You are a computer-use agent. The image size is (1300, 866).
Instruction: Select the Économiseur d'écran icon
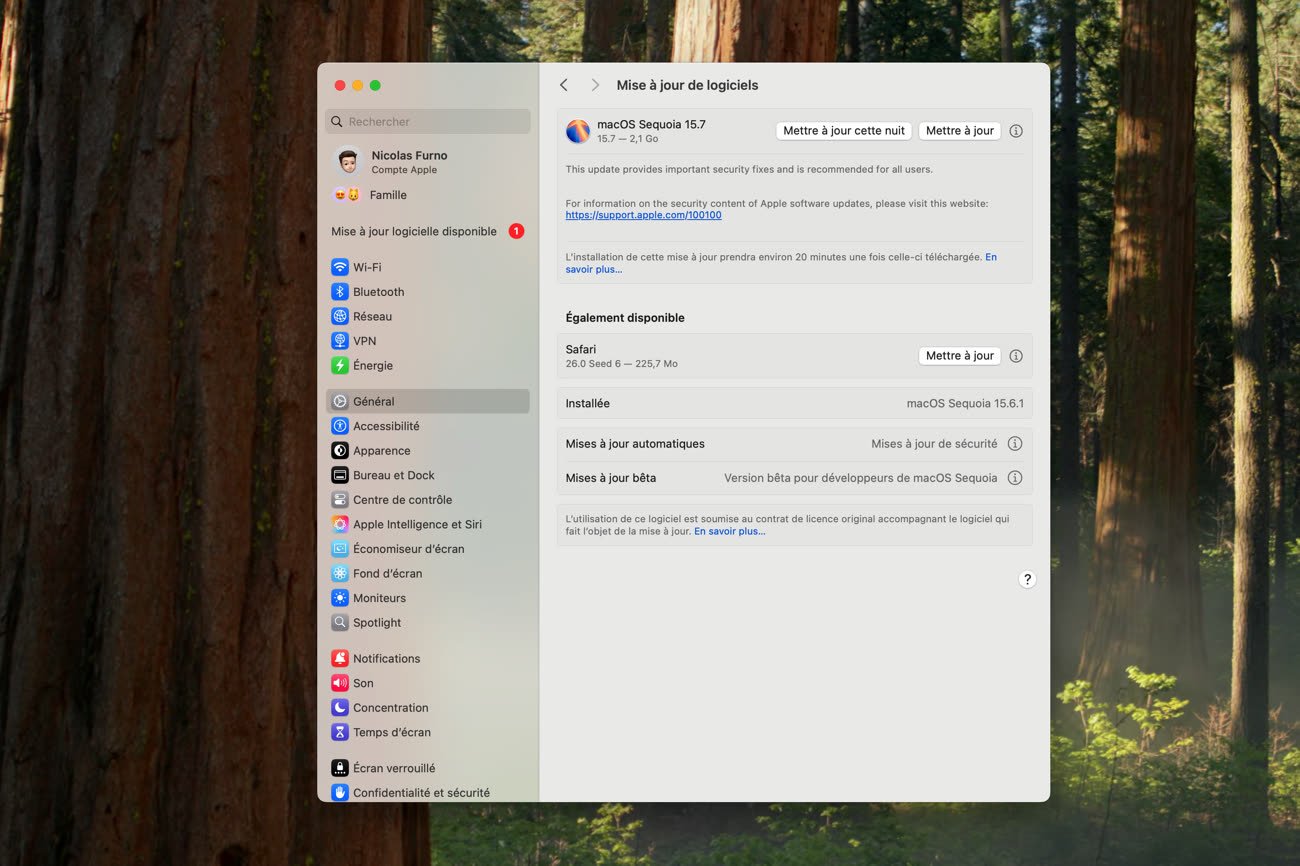click(340, 549)
